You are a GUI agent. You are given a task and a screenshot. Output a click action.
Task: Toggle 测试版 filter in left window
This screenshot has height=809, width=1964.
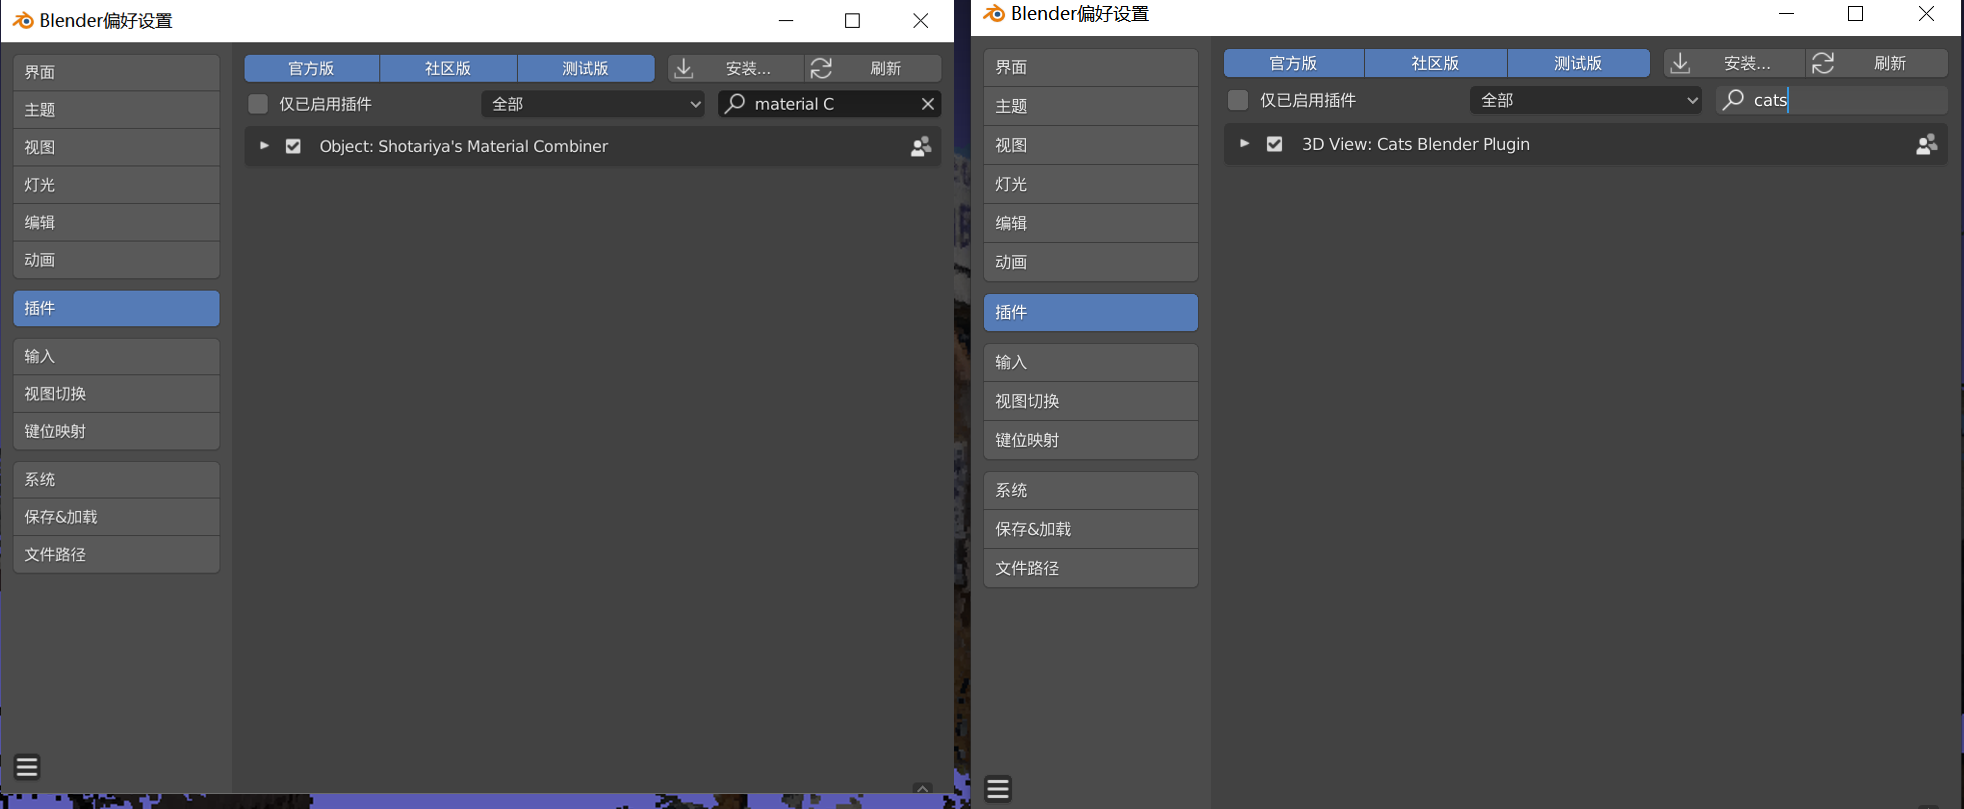click(x=586, y=68)
